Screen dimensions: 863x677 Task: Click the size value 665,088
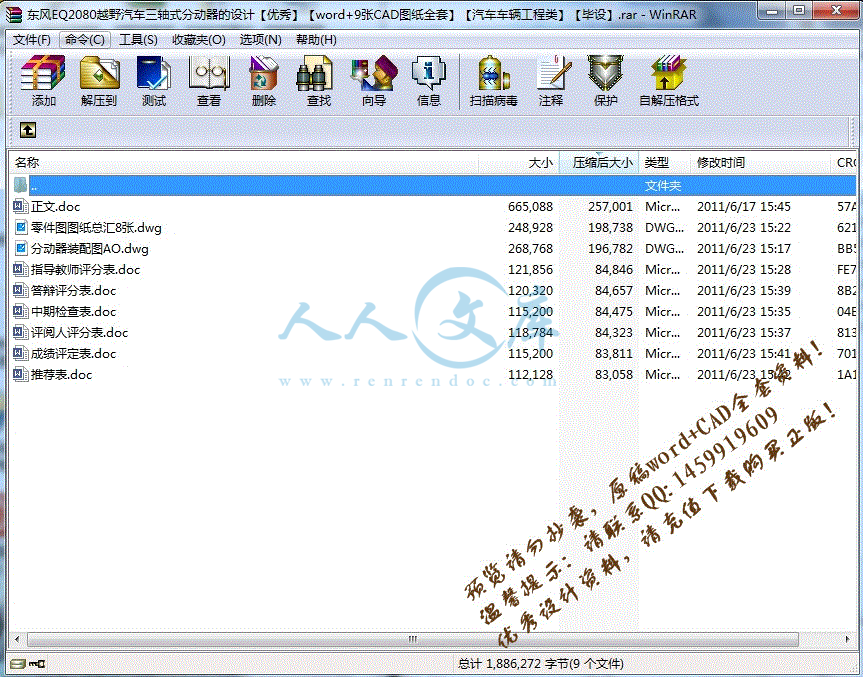(531, 206)
